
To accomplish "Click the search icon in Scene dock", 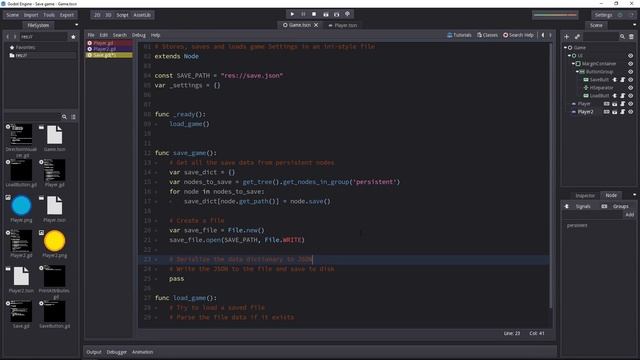I will click(x=622, y=37).
